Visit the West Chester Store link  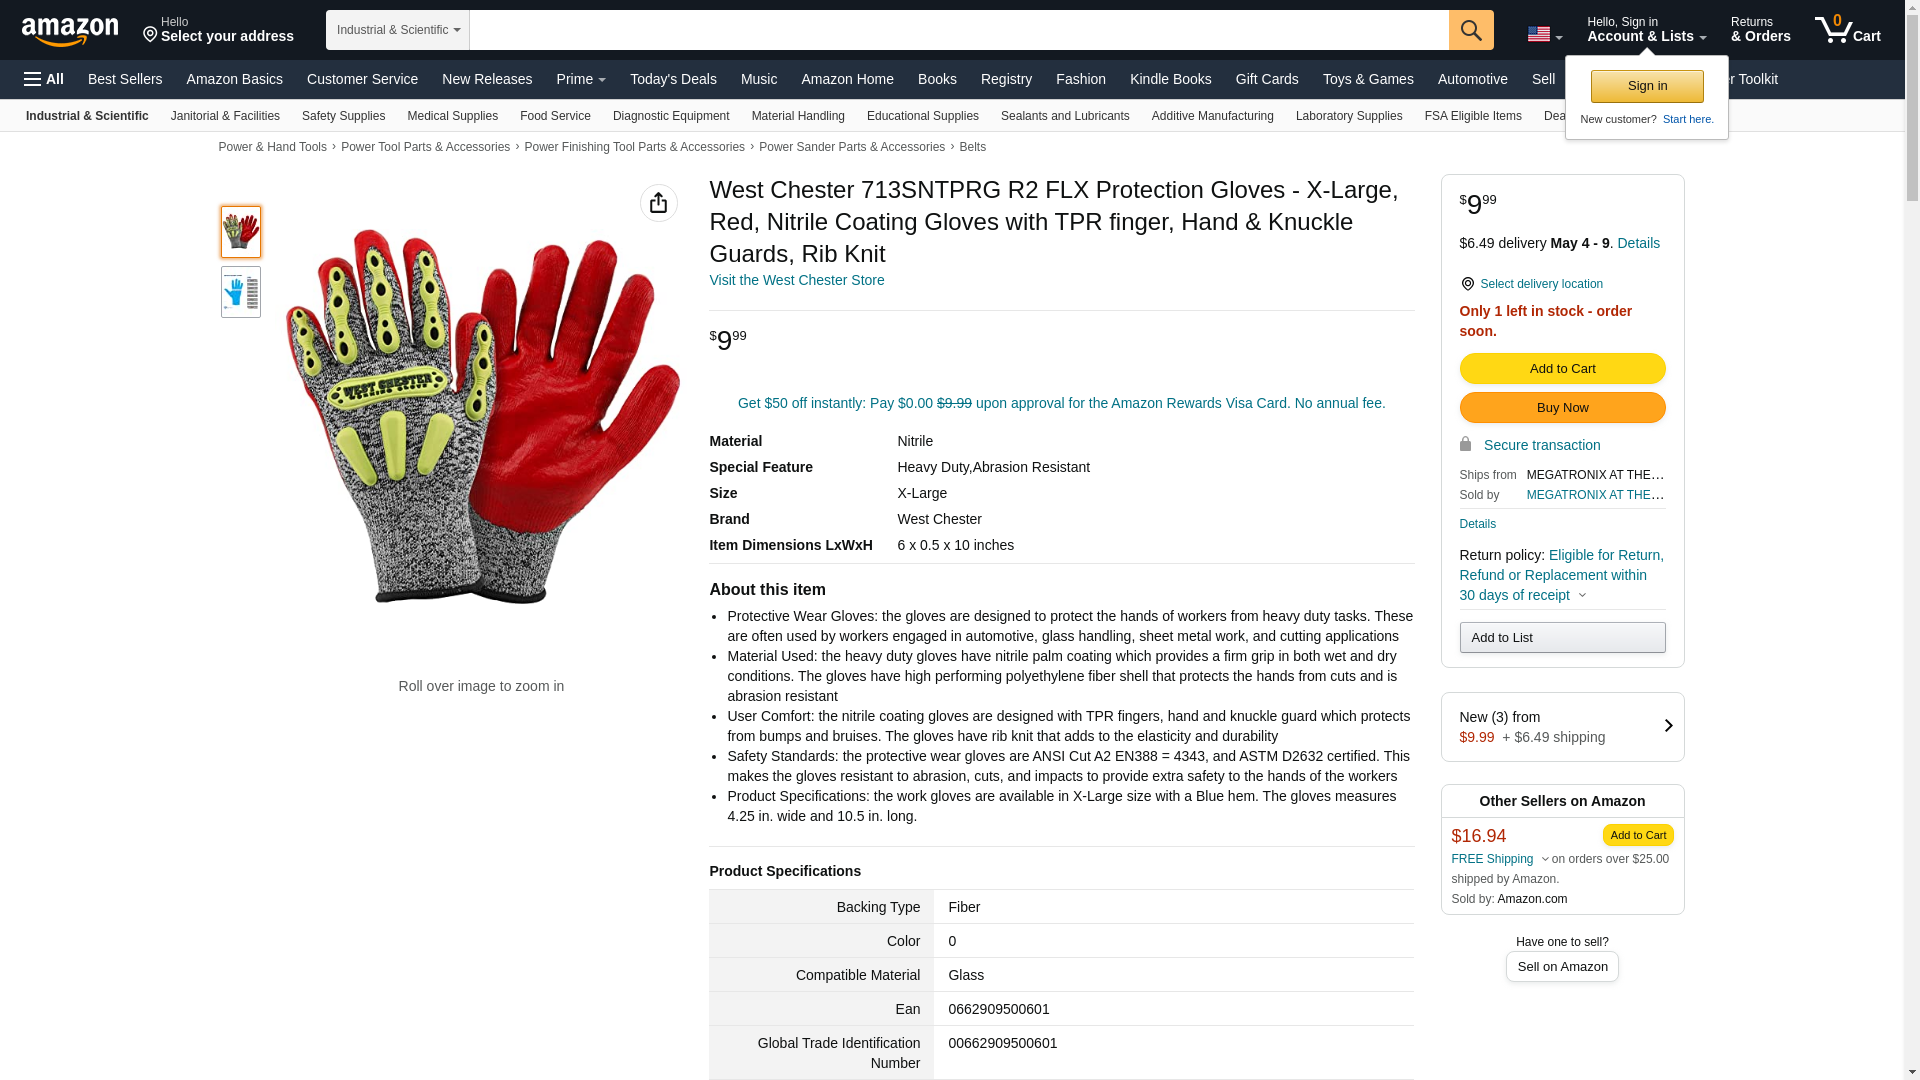[x=797, y=280]
